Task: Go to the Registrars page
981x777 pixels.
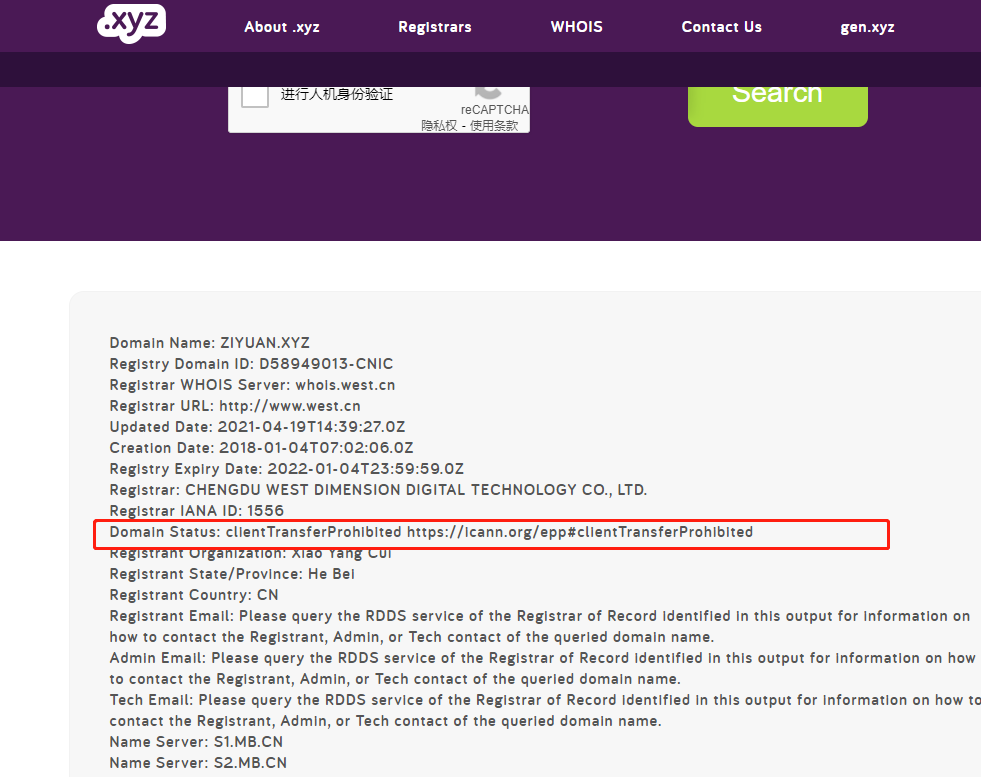Action: (x=434, y=27)
